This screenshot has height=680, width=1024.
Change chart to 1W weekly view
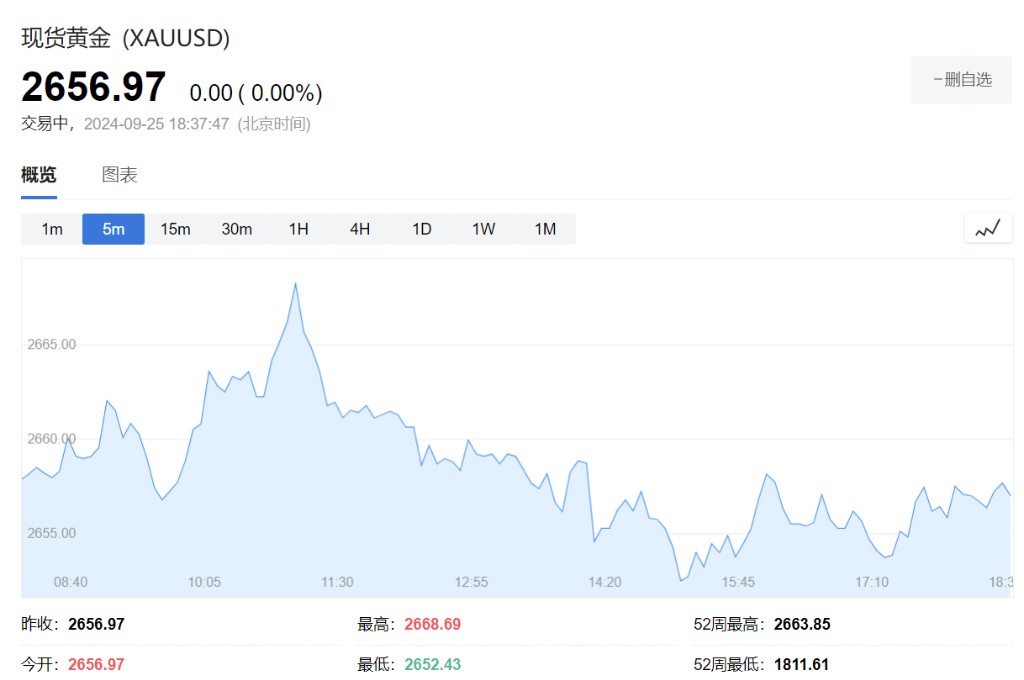[483, 229]
